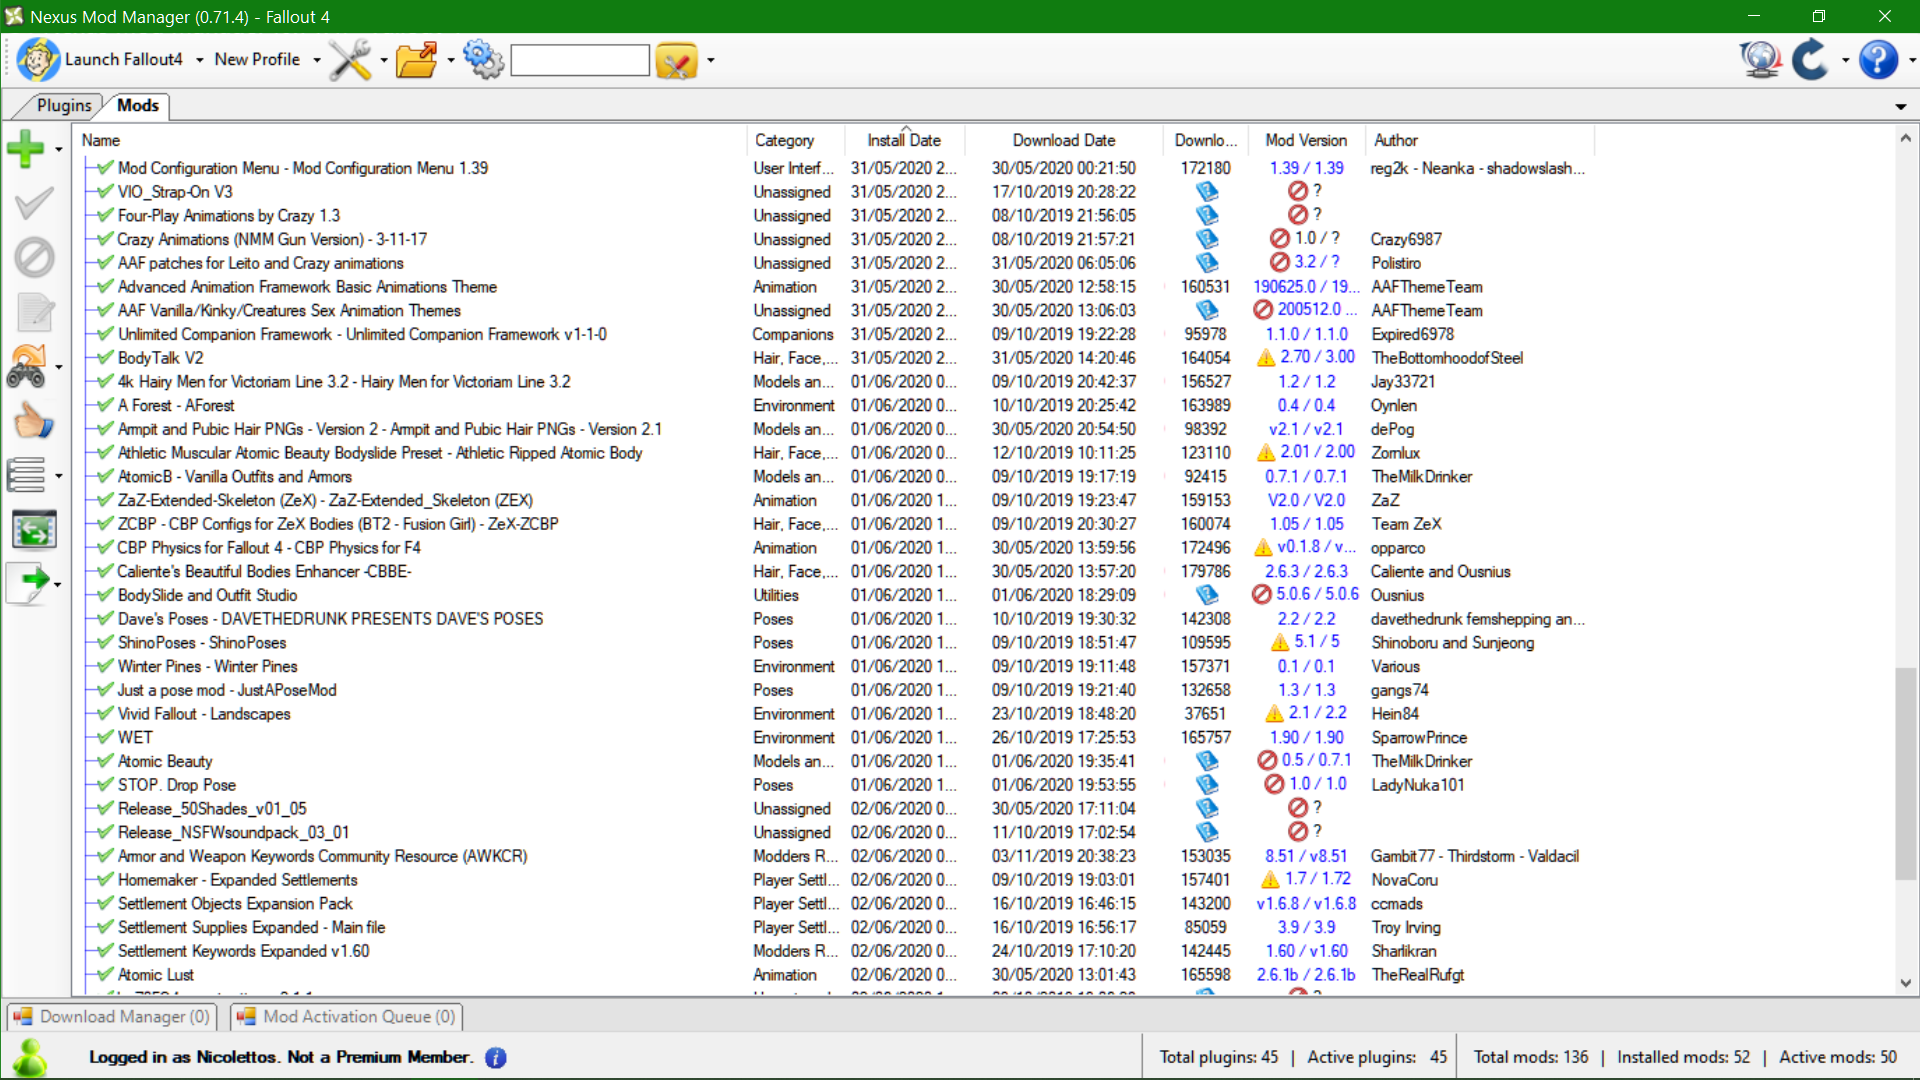Open the dropdown arrow beside the tools icon
This screenshot has height=1080, width=1920.
point(384,61)
